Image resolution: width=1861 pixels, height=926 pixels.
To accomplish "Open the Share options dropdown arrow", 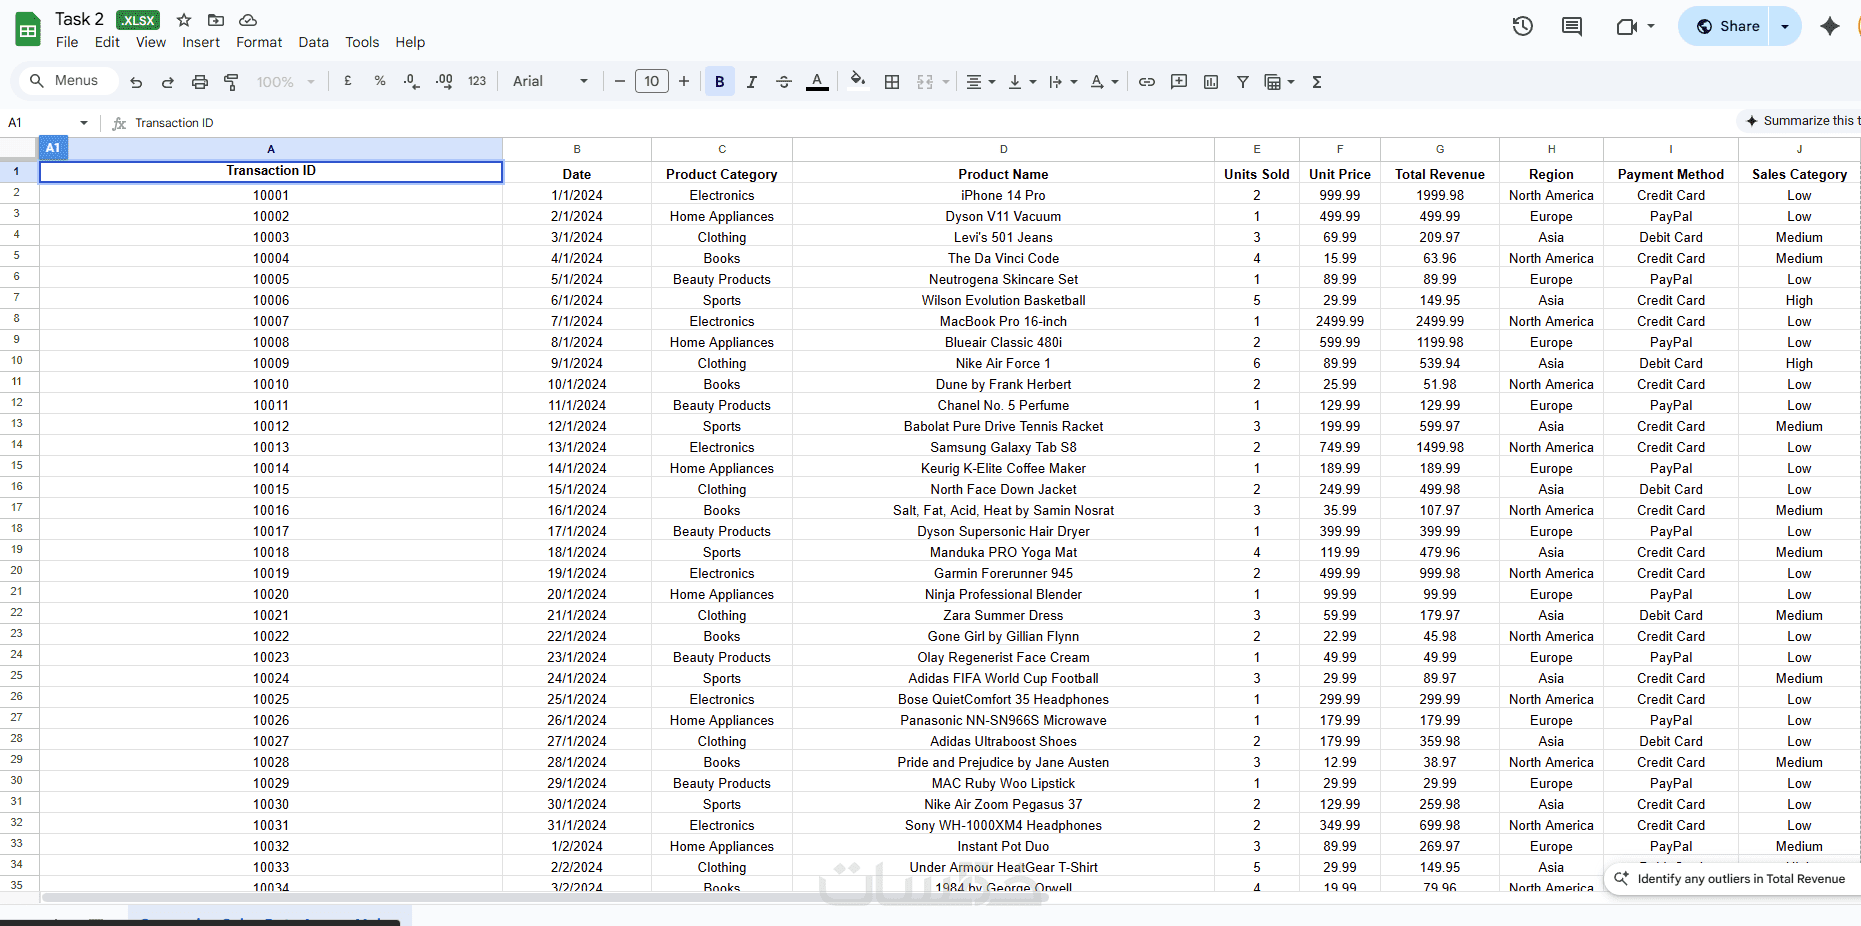I will tap(1785, 27).
